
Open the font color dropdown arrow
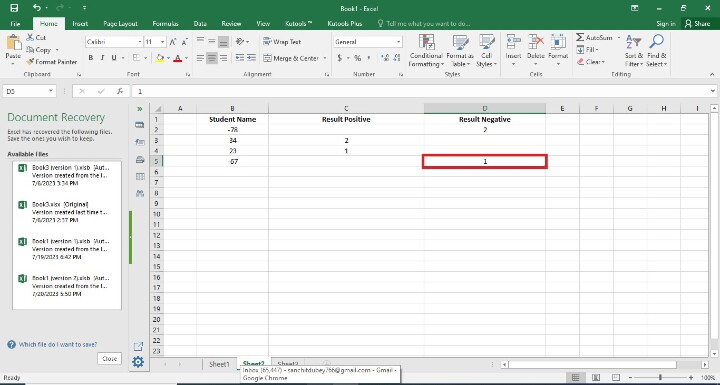click(x=186, y=58)
